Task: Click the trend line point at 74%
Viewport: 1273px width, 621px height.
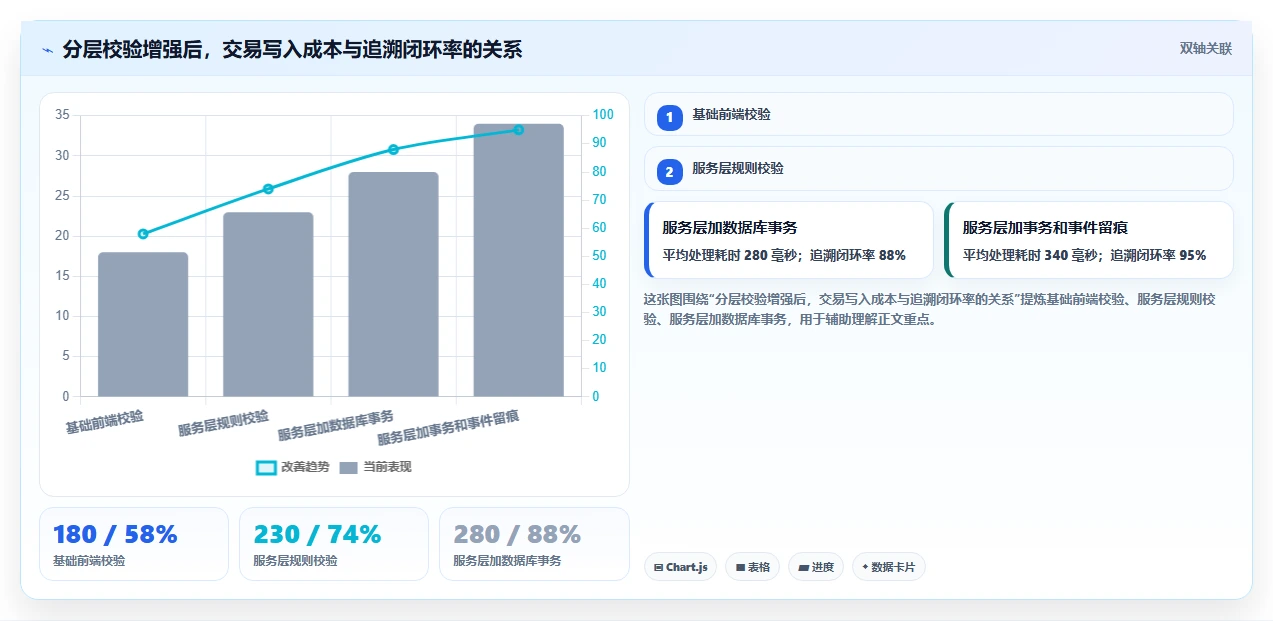Action: [268, 189]
